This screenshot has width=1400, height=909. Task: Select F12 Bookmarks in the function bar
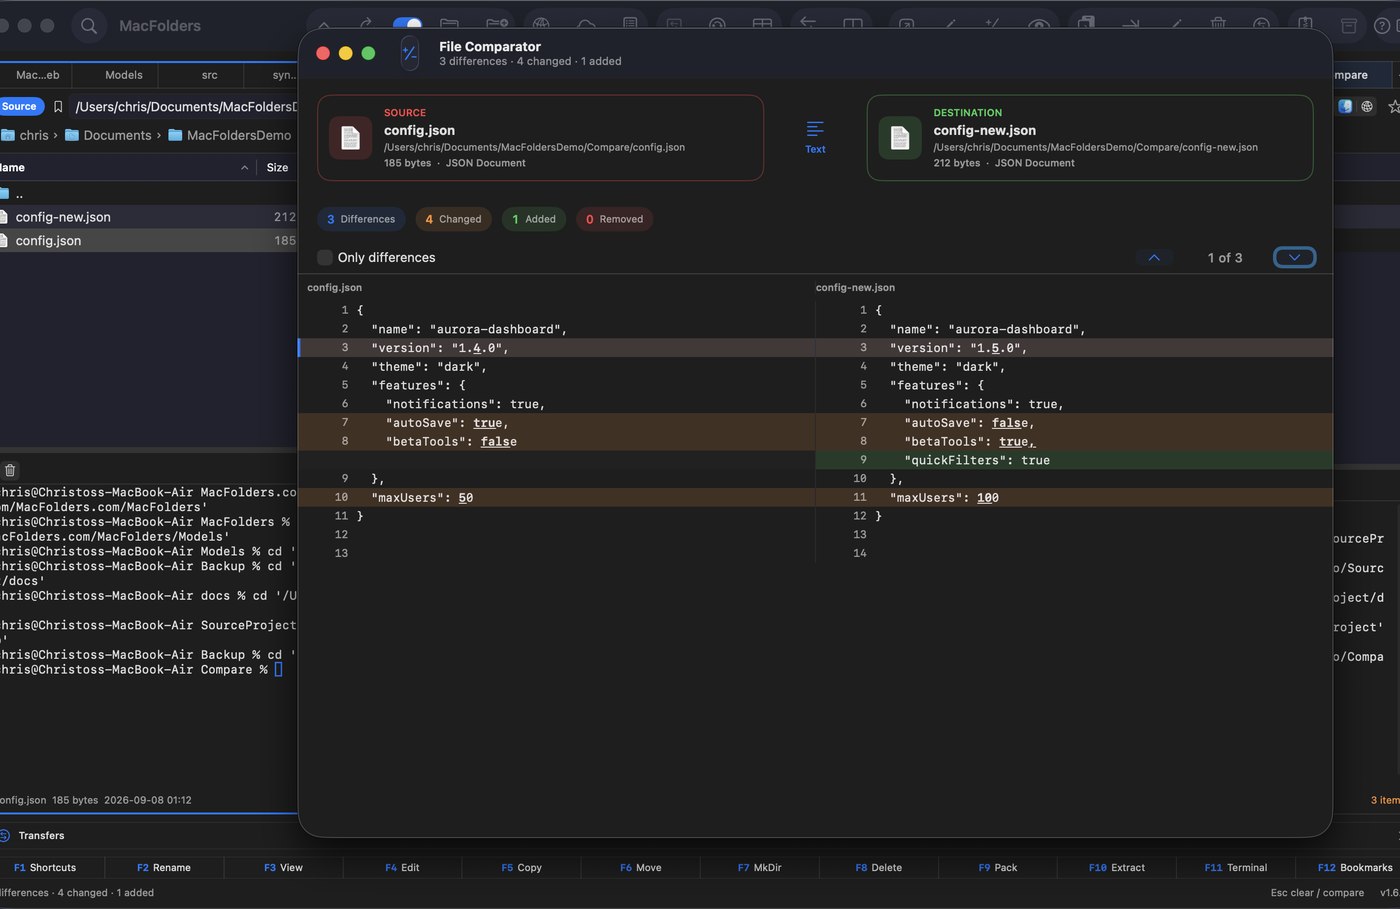click(x=1355, y=867)
